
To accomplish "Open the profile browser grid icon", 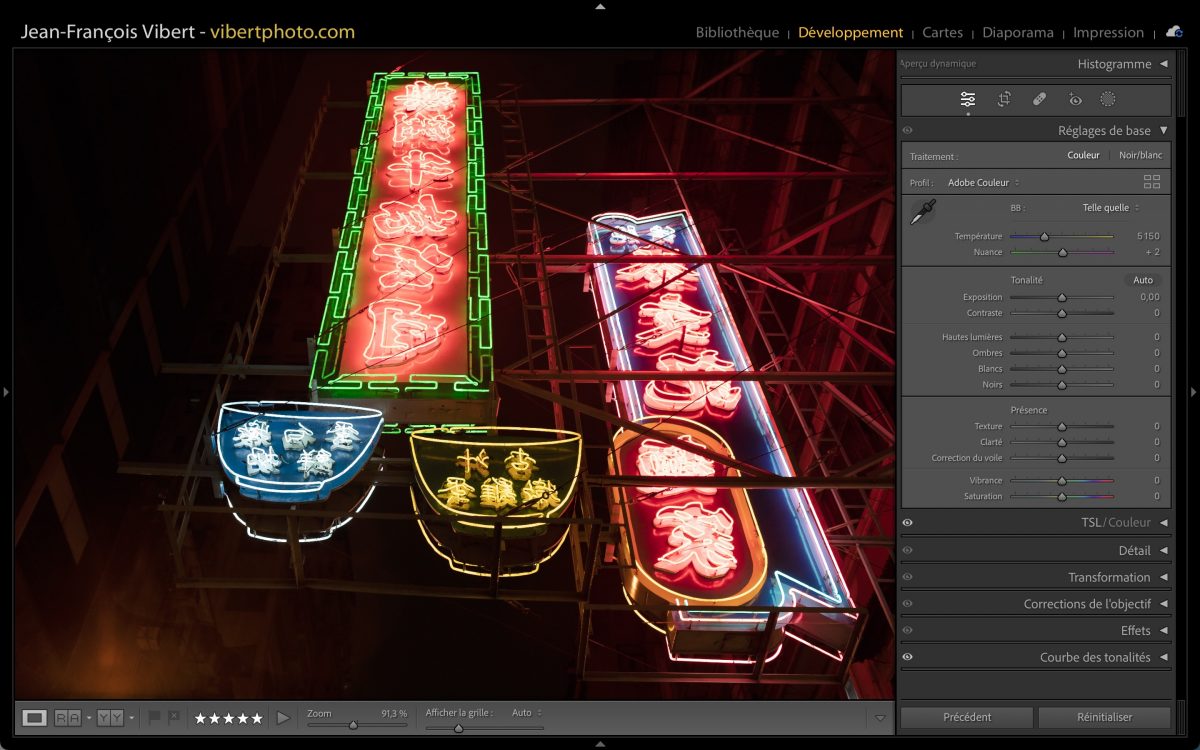I will click(1152, 182).
